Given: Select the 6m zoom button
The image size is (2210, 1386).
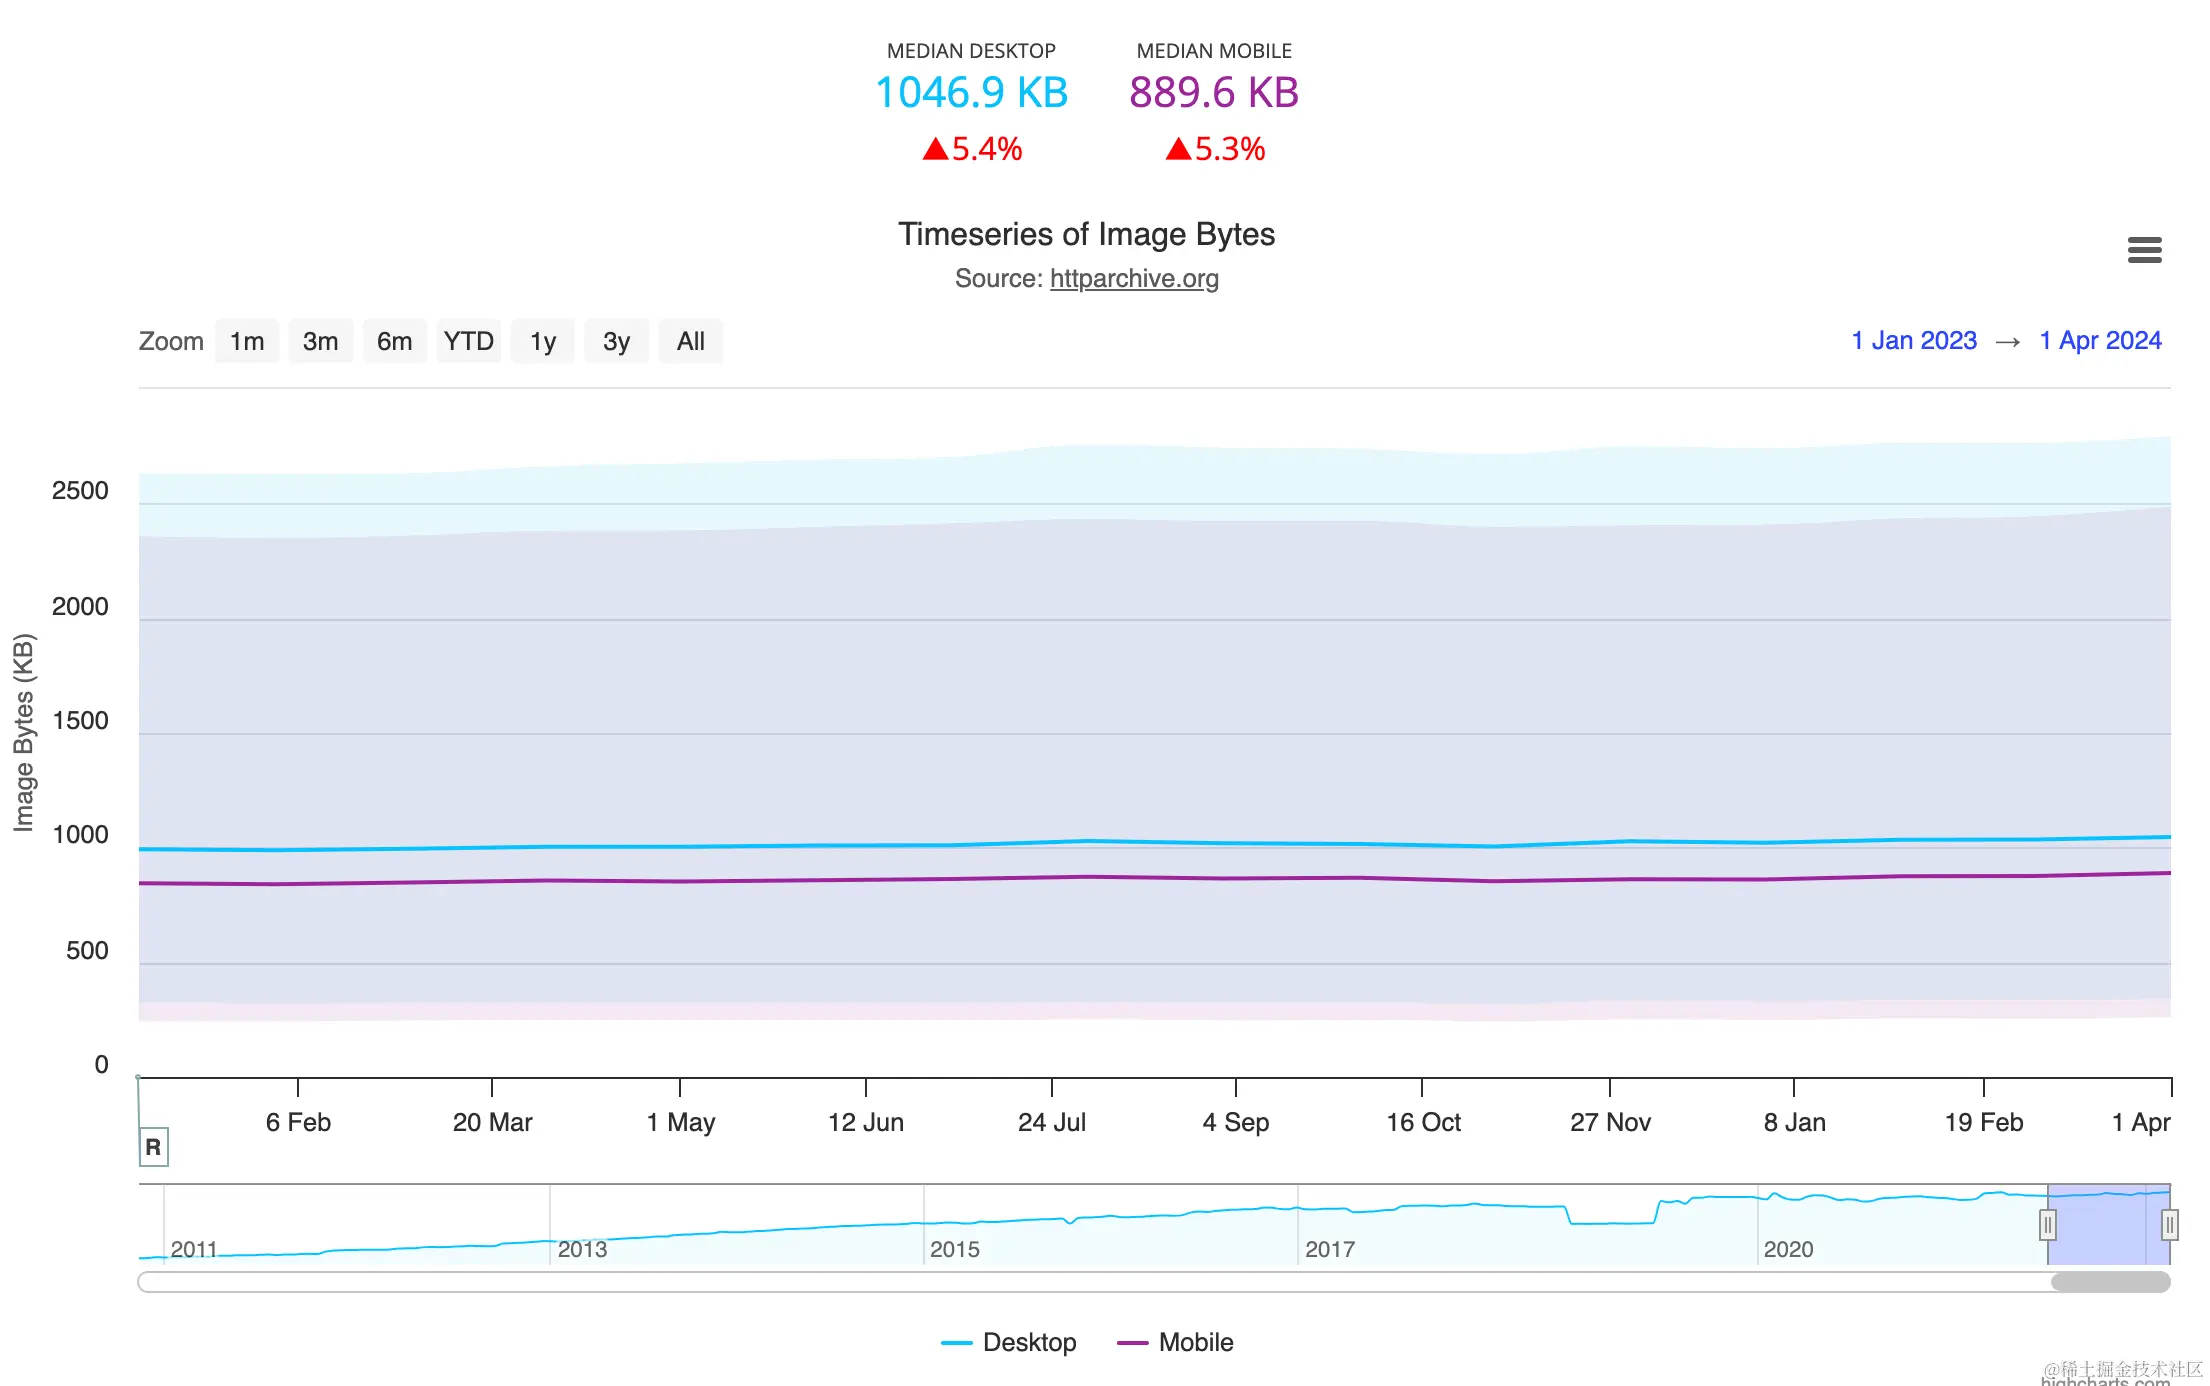Looking at the screenshot, I should (x=394, y=342).
